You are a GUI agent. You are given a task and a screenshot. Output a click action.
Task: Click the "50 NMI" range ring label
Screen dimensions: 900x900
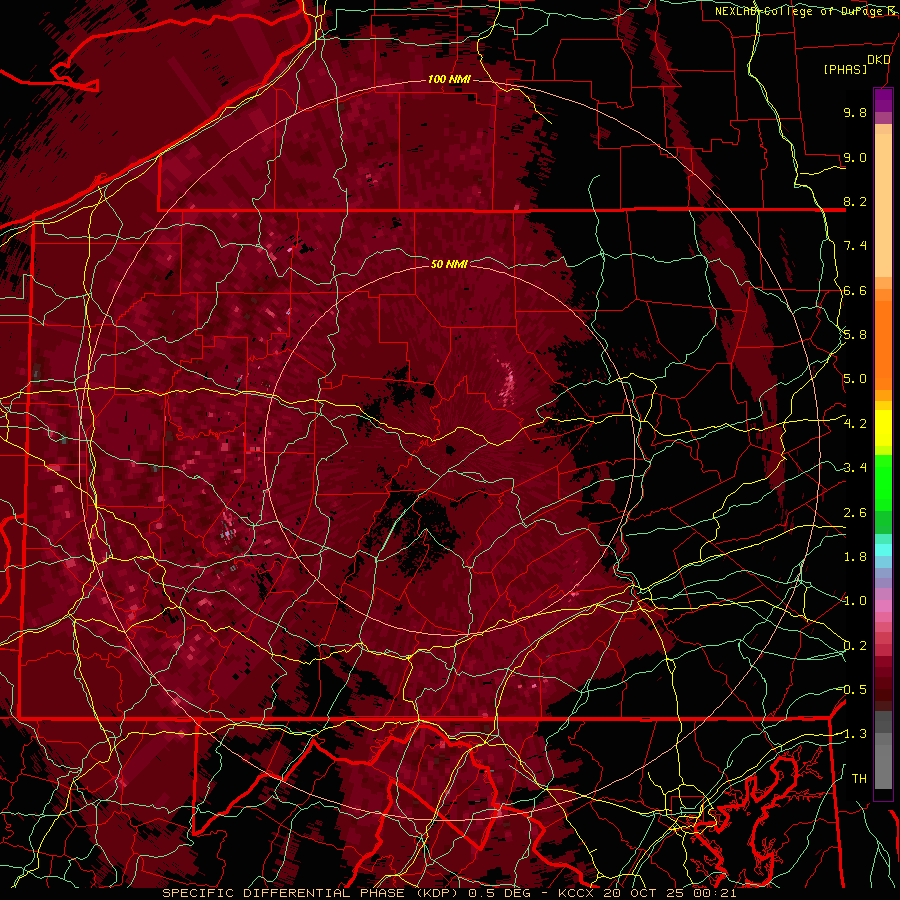click(x=449, y=264)
